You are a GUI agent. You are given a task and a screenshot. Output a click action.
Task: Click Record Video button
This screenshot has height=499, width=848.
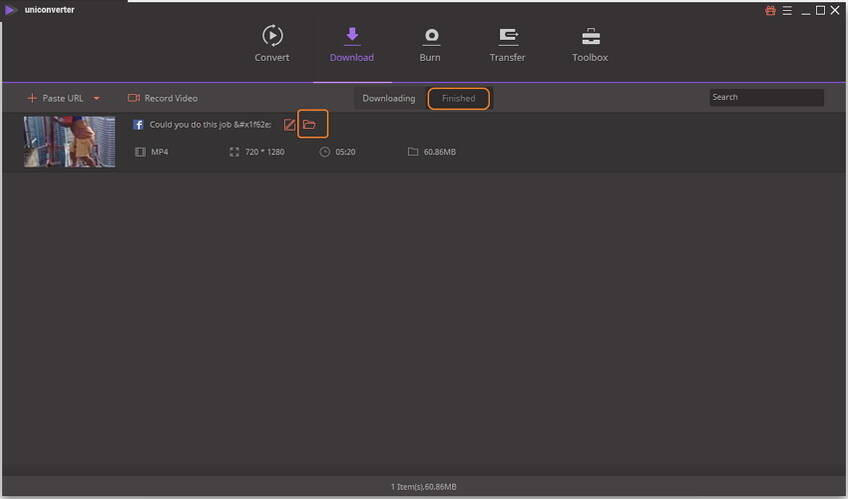point(163,98)
